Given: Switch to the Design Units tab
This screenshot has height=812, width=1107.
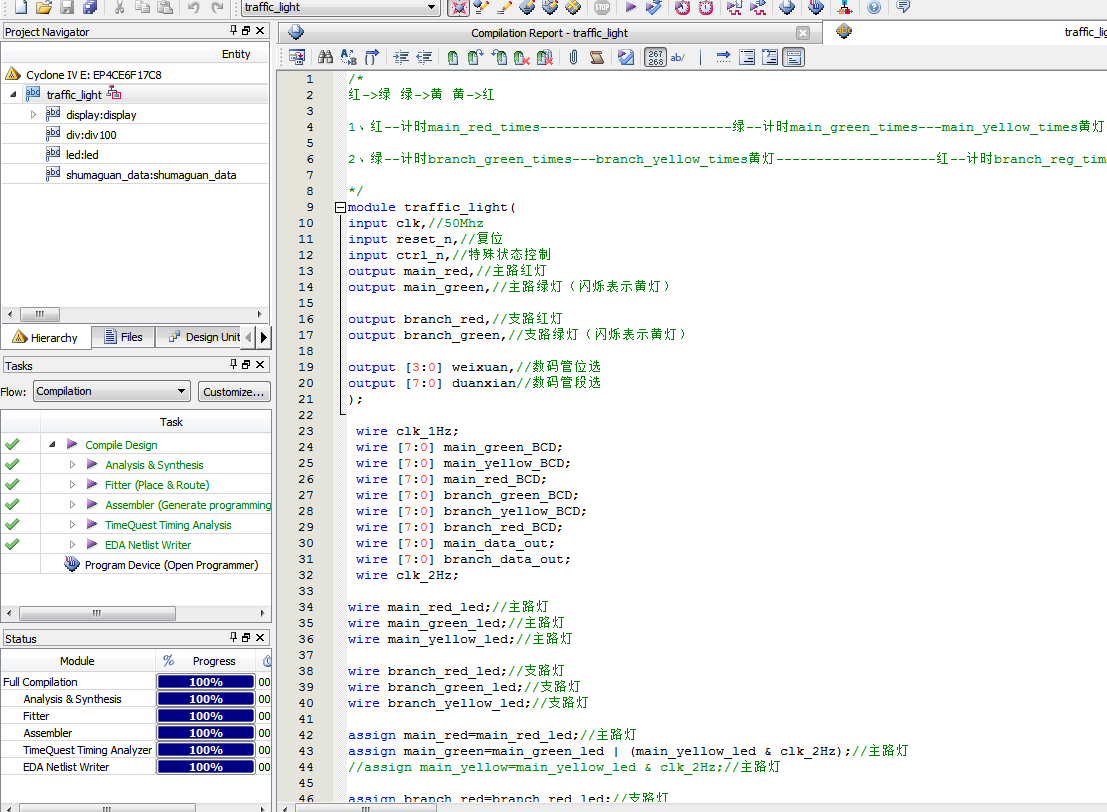Looking at the screenshot, I should click(x=205, y=338).
